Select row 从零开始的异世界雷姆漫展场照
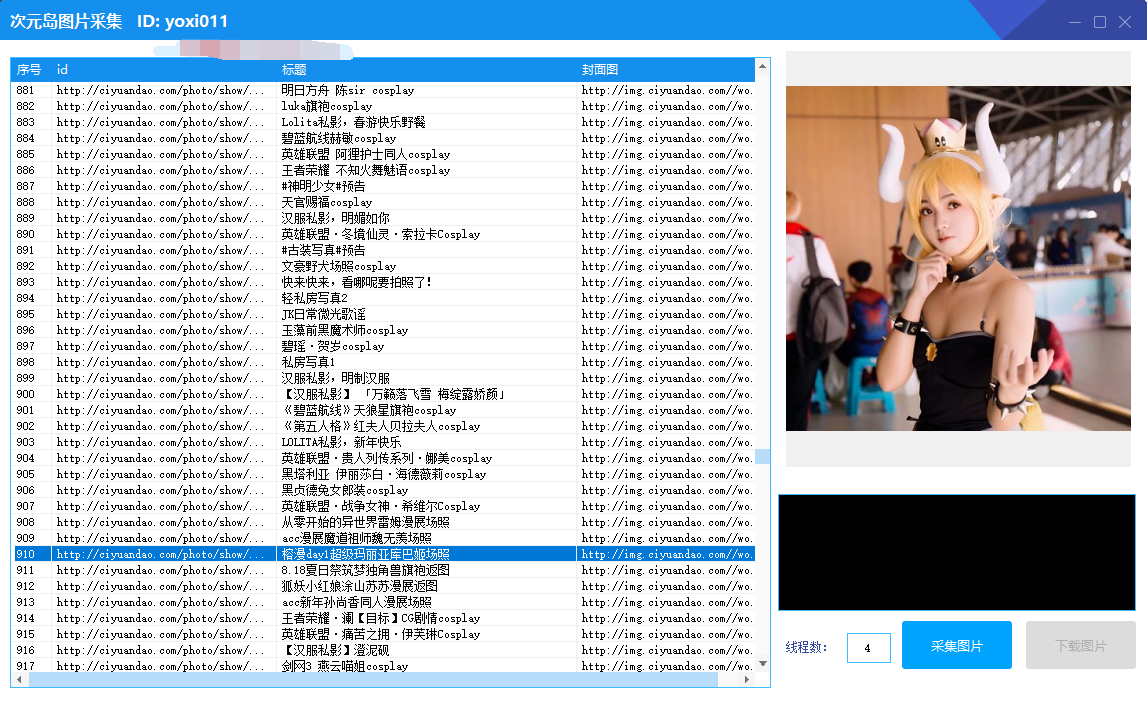Screen dimensions: 1147x701 [383, 522]
